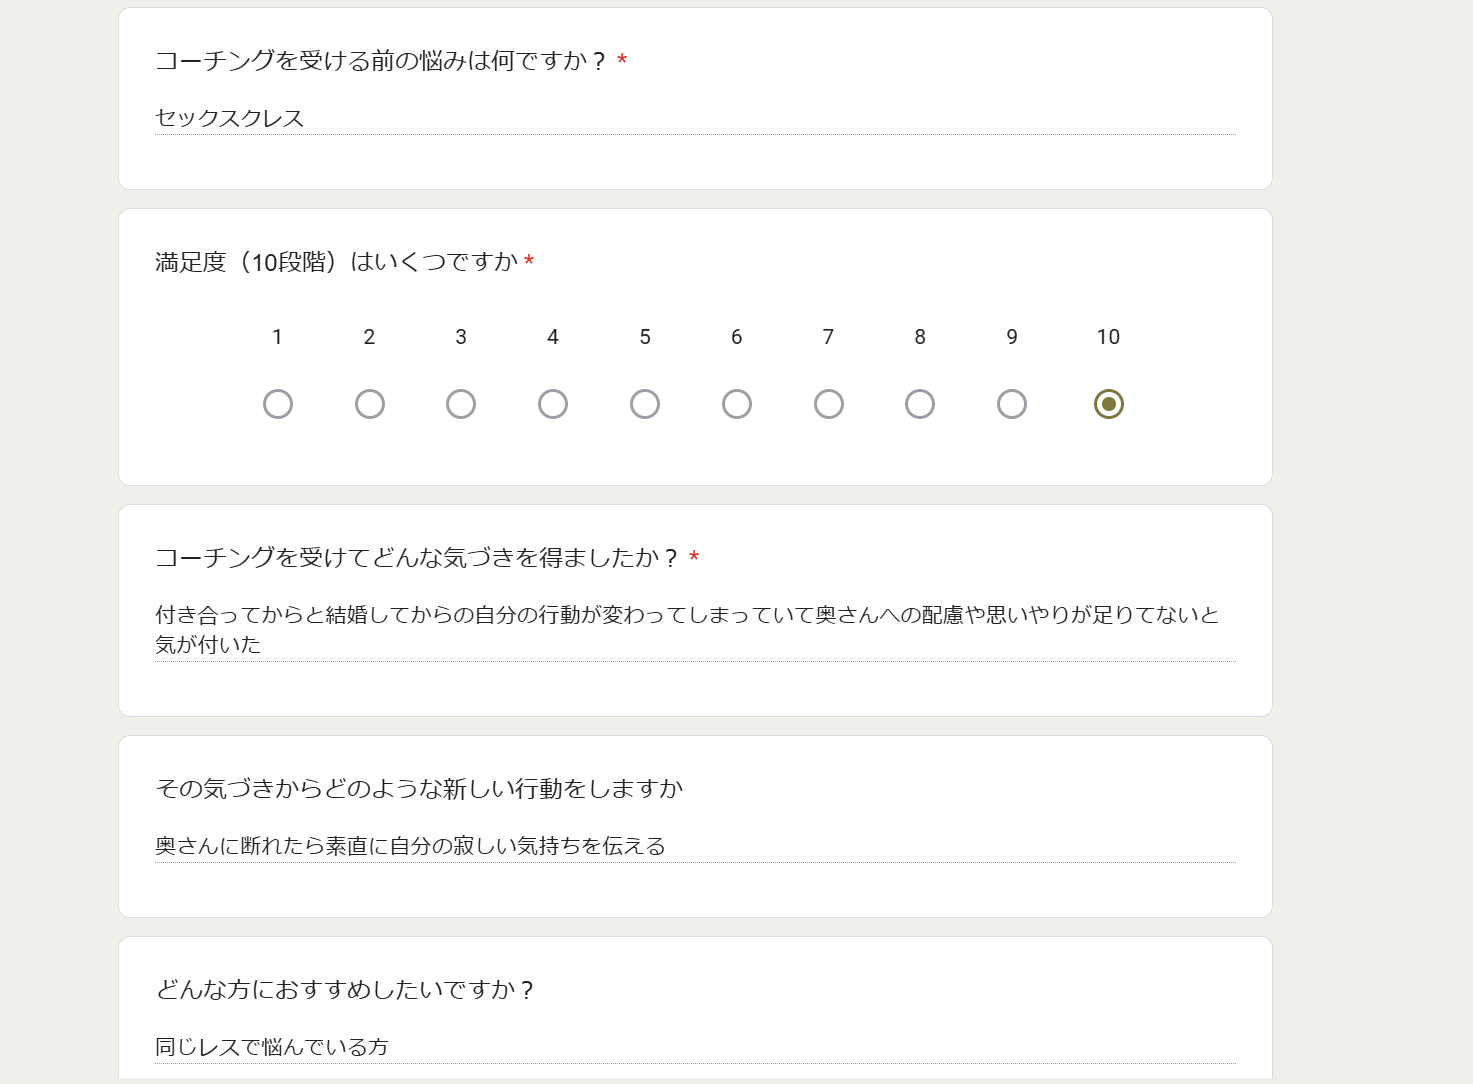
Task: Choose rating 4 on satisfaction scale
Action: coord(553,404)
